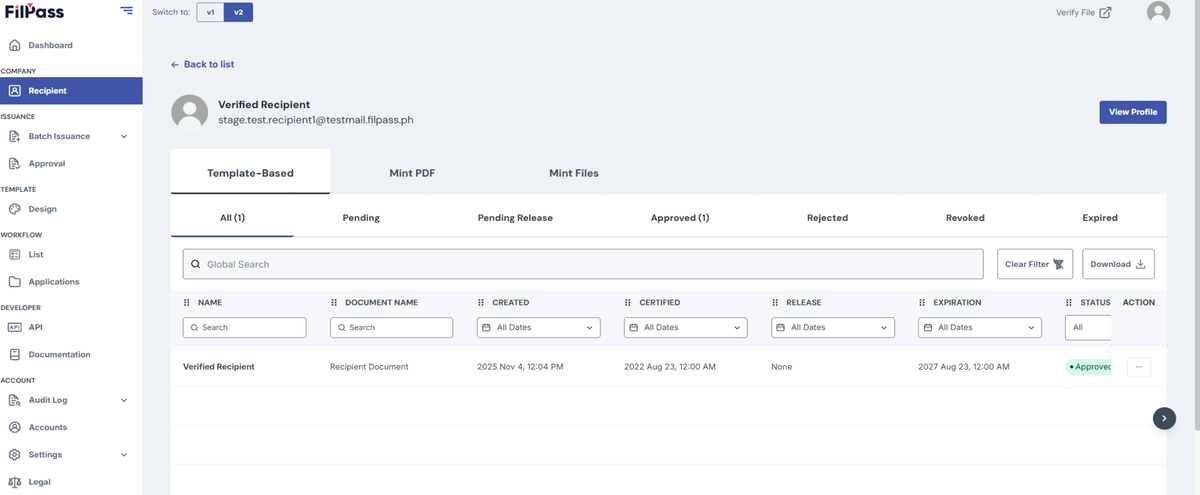Expand the Batch Issuance submenu
The width and height of the screenshot is (1200, 495).
pos(124,136)
